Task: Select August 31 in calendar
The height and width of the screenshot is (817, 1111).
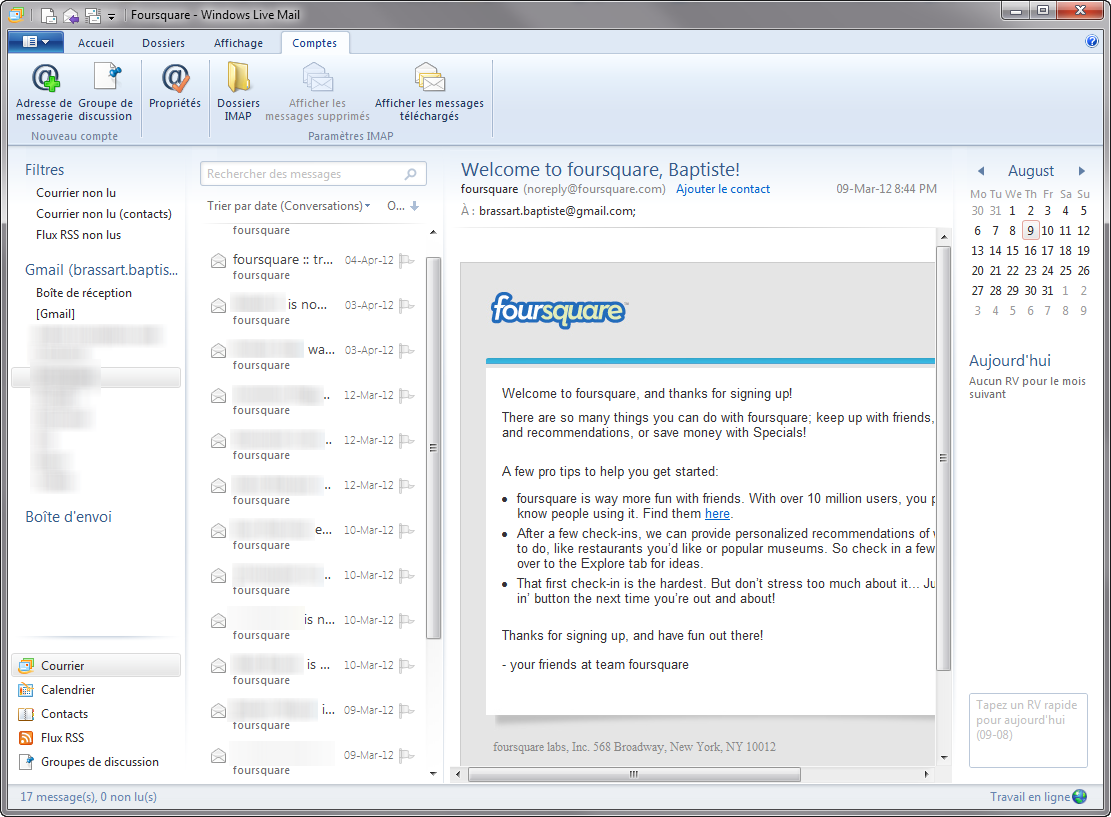Action: 1047,291
